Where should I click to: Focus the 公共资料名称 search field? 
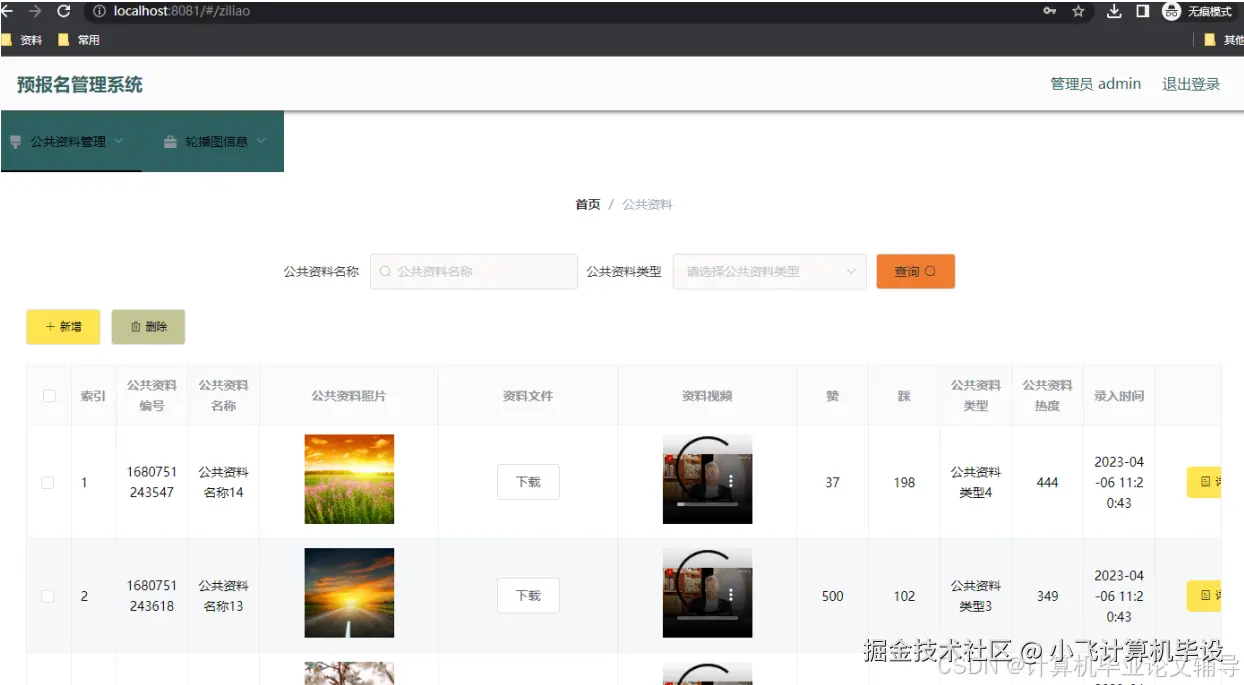click(x=474, y=271)
